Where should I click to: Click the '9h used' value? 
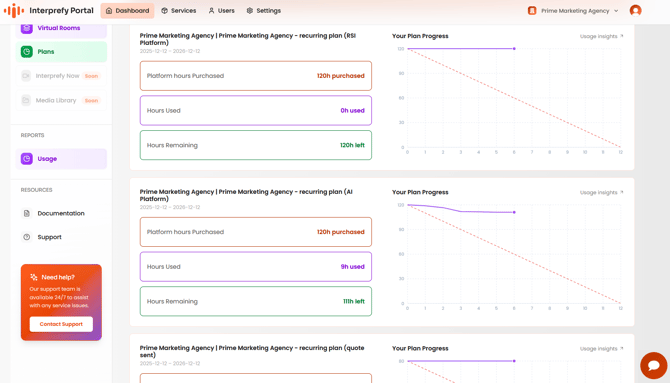[x=353, y=267]
